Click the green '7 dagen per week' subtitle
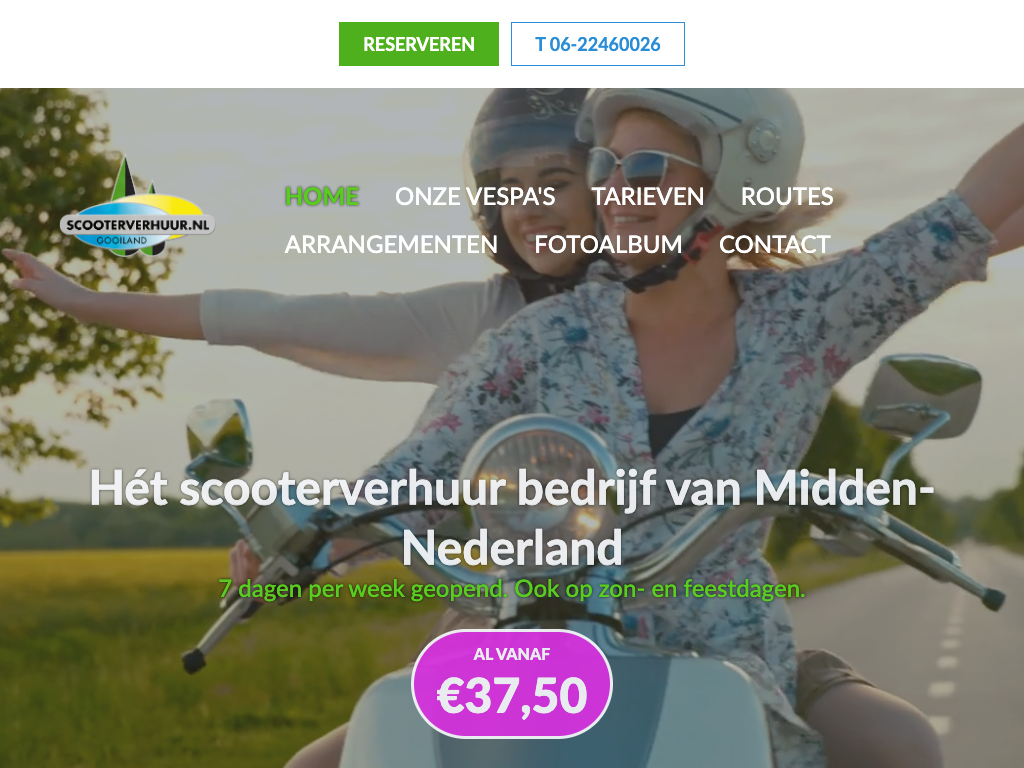 coord(512,589)
